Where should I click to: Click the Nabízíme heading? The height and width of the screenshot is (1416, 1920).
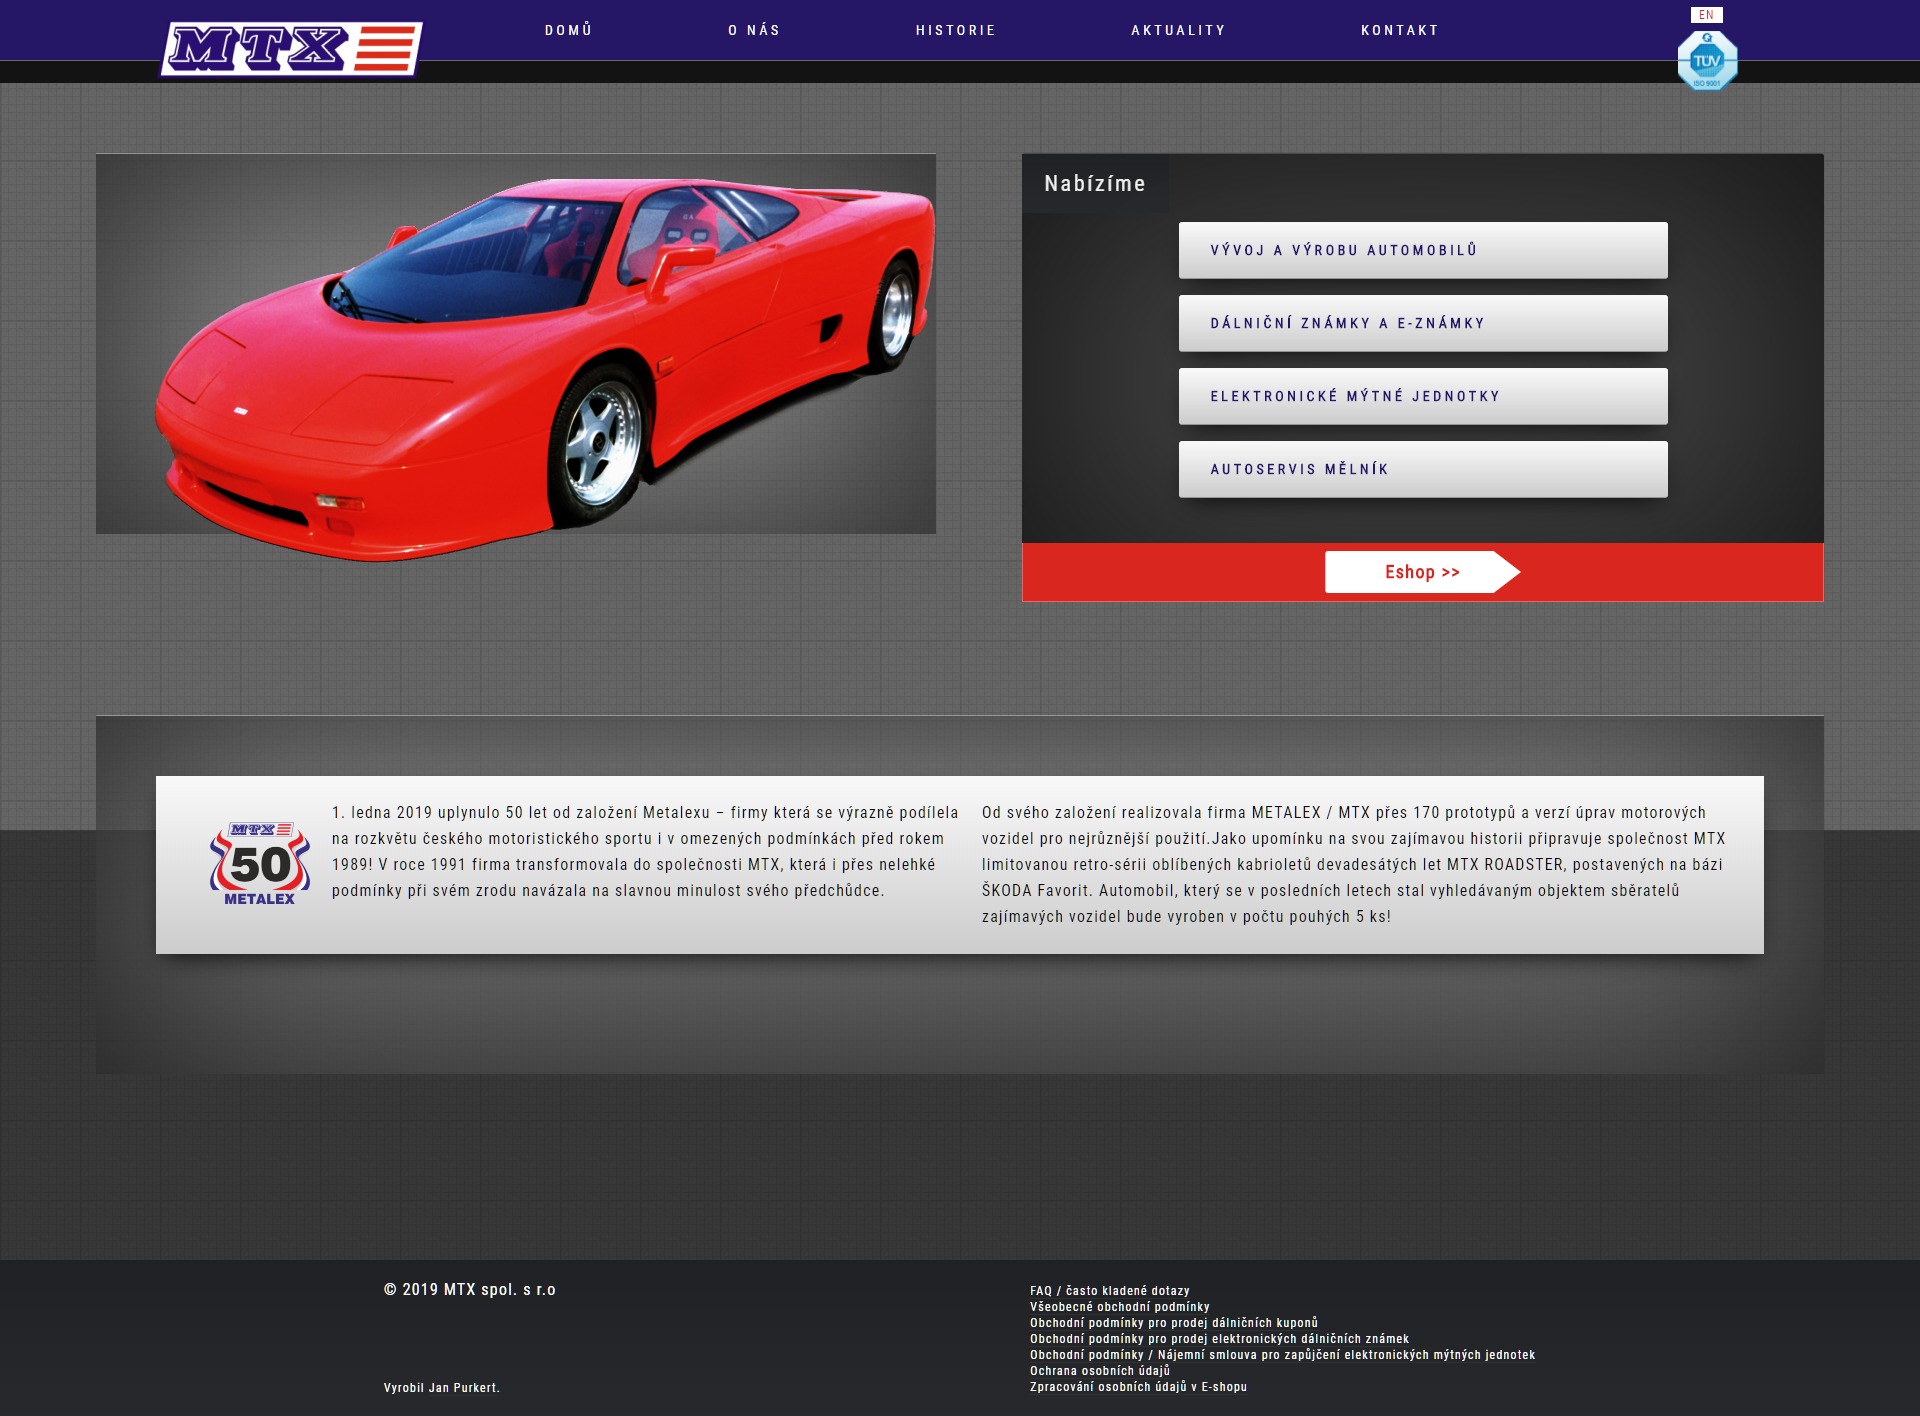1095,184
